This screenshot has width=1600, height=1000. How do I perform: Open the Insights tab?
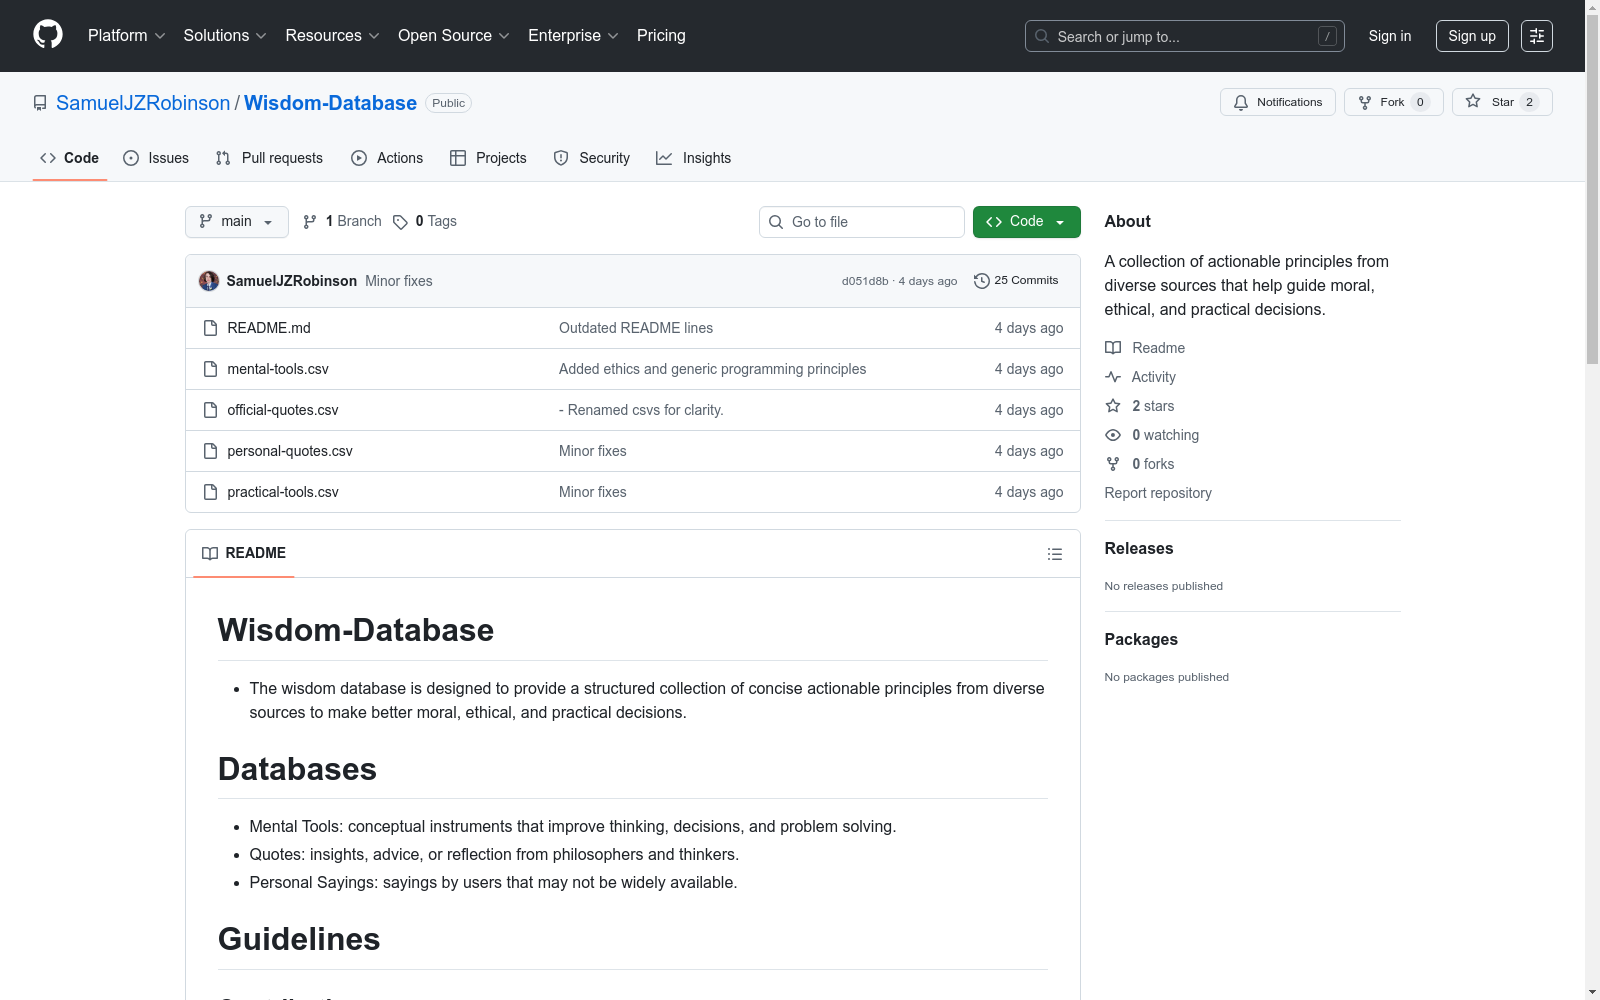pyautogui.click(x=693, y=158)
